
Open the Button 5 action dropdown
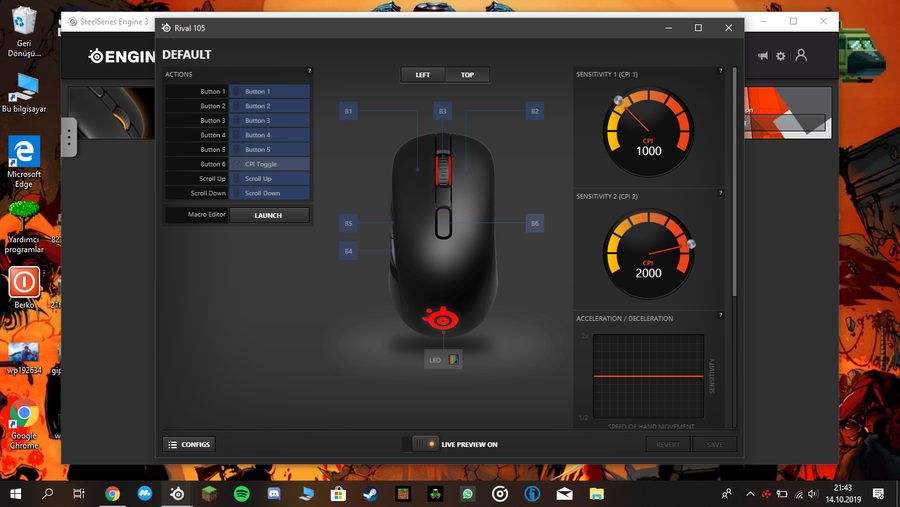click(269, 149)
